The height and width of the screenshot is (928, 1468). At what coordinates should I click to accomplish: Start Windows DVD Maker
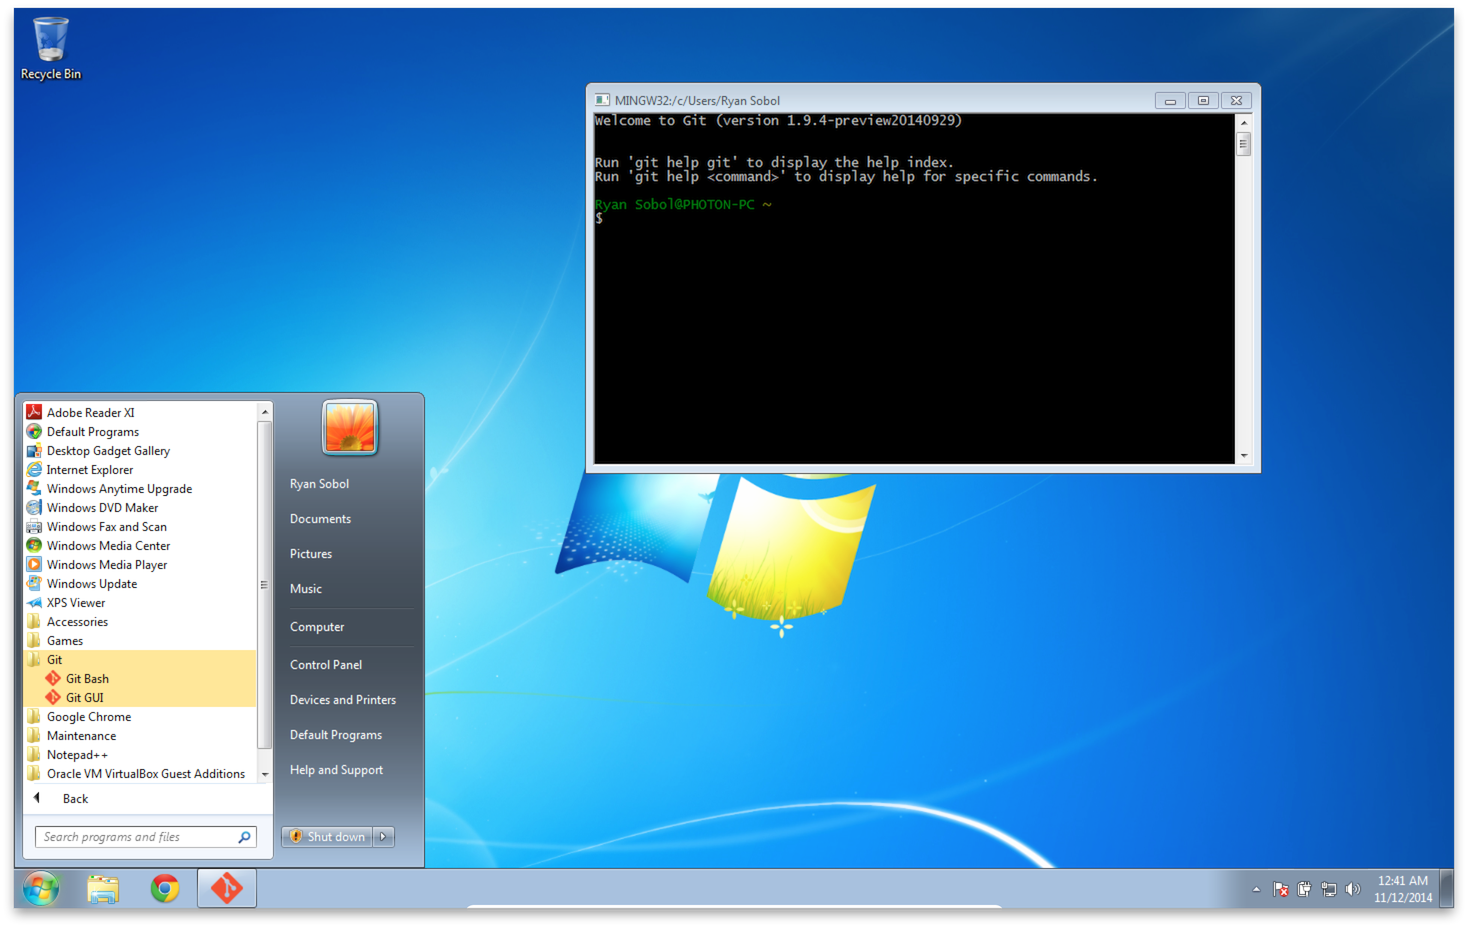coord(139,508)
